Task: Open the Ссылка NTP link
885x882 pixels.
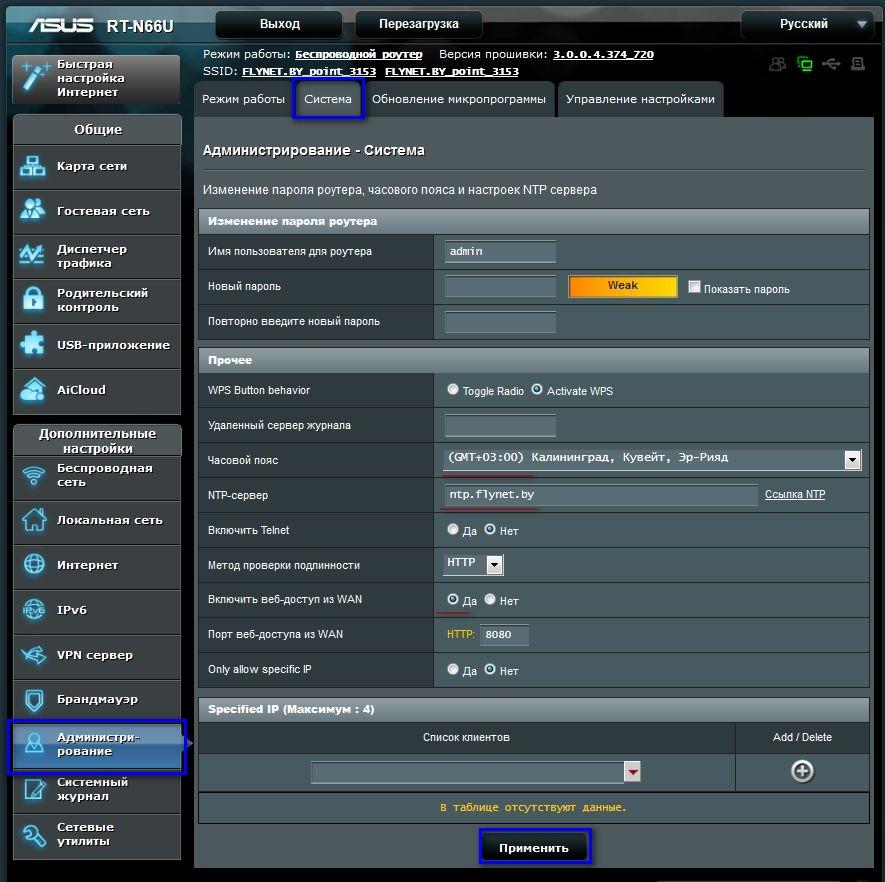Action: pyautogui.click(x=795, y=494)
